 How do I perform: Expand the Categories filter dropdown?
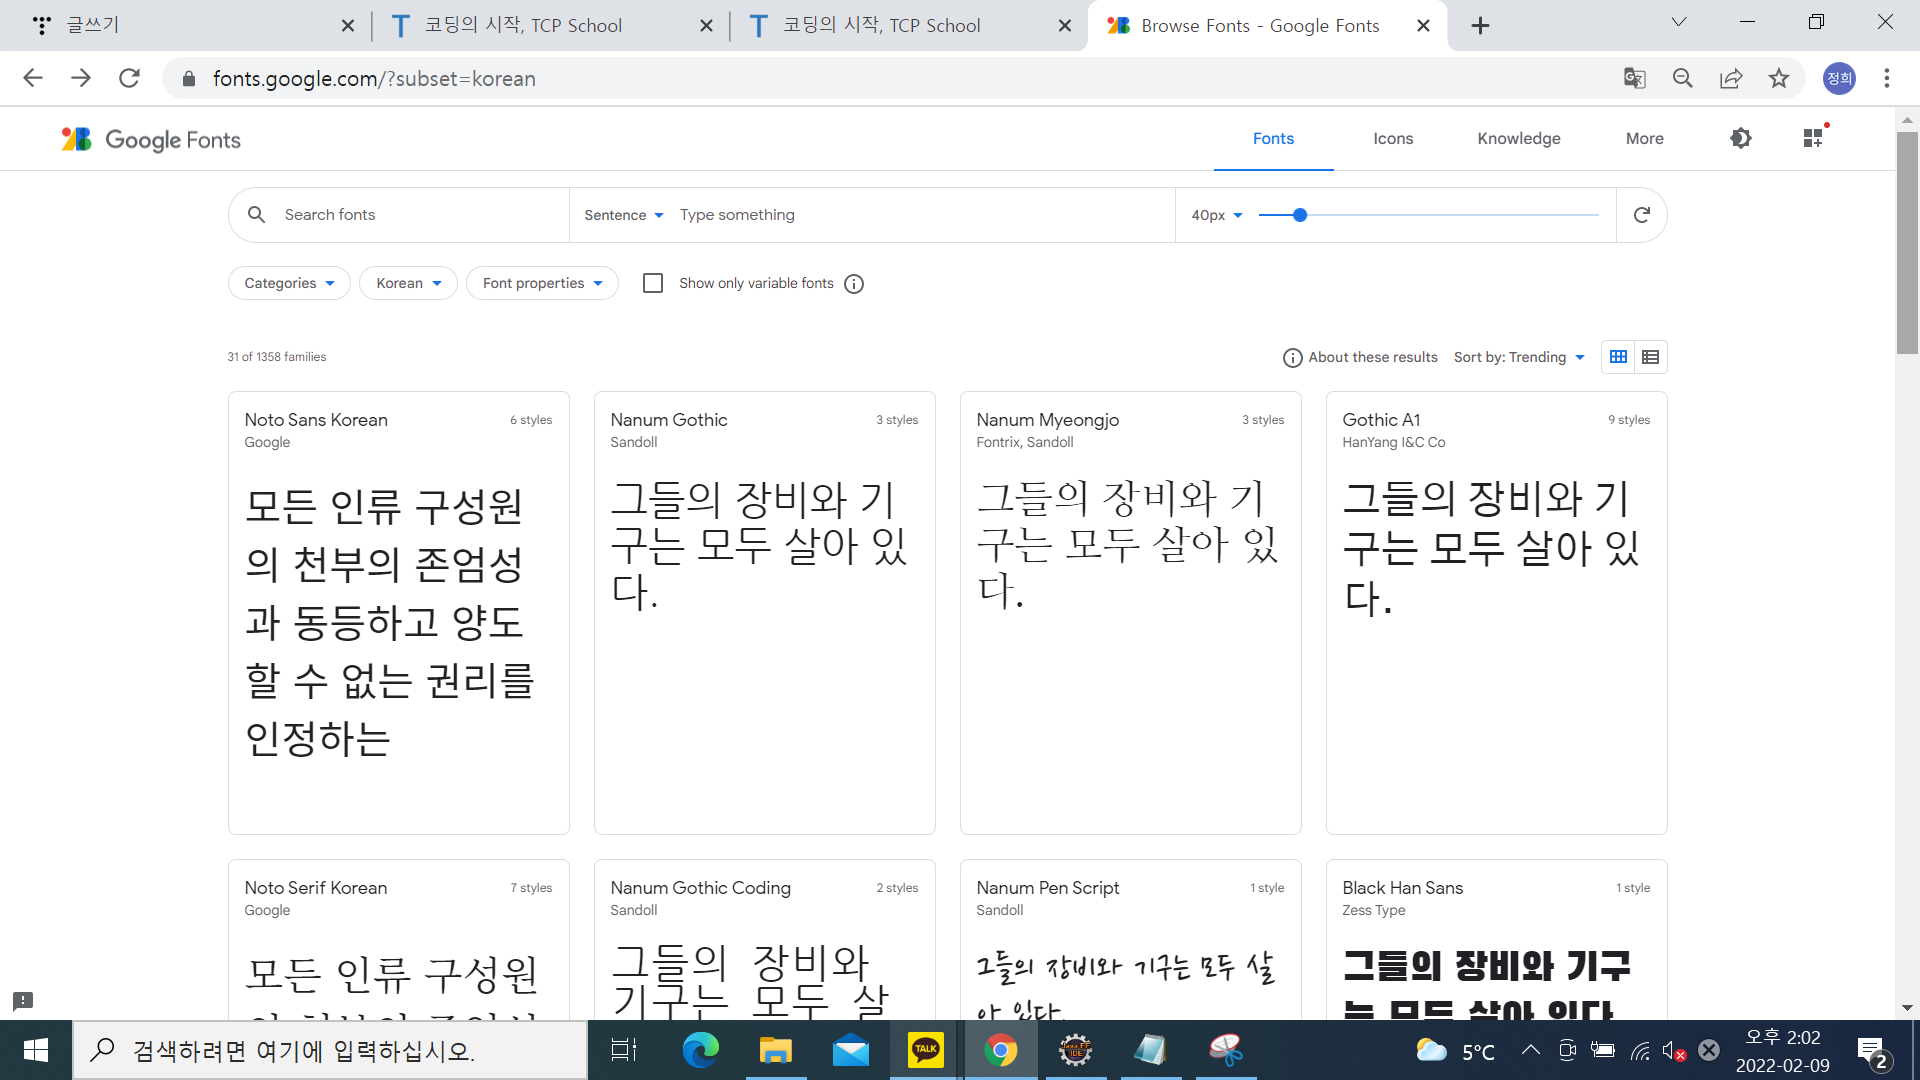[x=289, y=283]
